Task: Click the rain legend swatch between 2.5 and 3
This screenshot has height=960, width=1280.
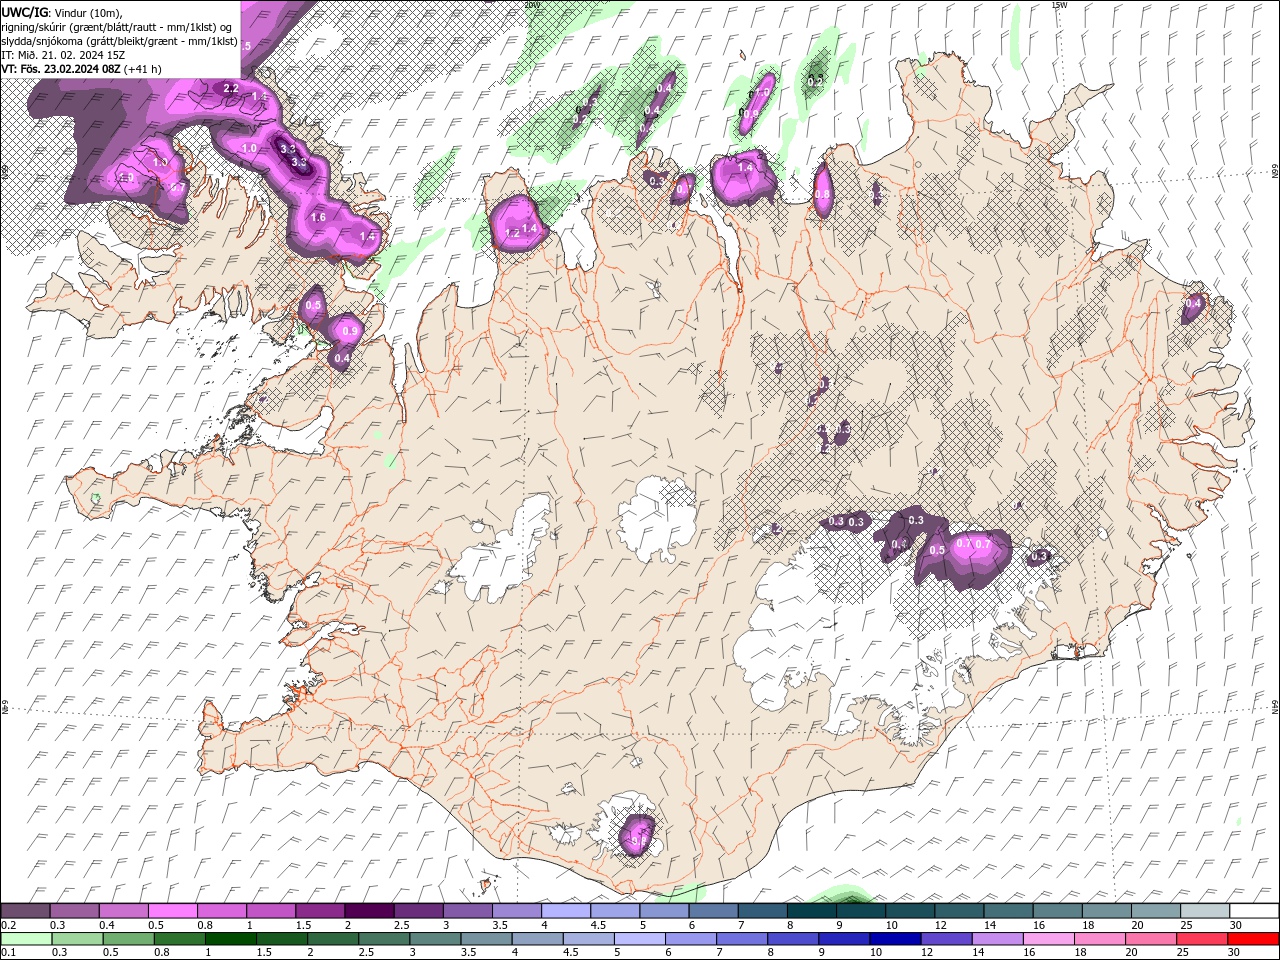Action: 384,939
